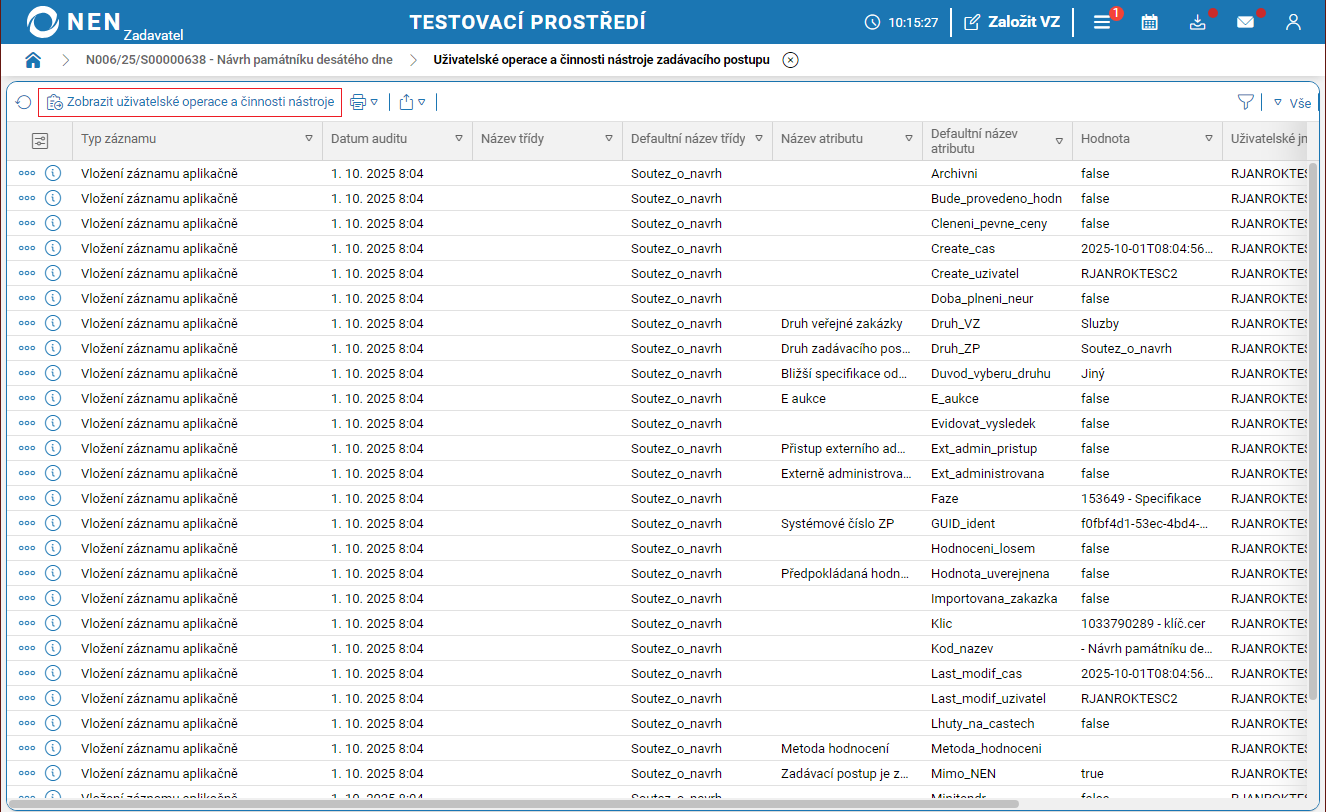Click the home icon in breadcrumb

[x=33, y=60]
